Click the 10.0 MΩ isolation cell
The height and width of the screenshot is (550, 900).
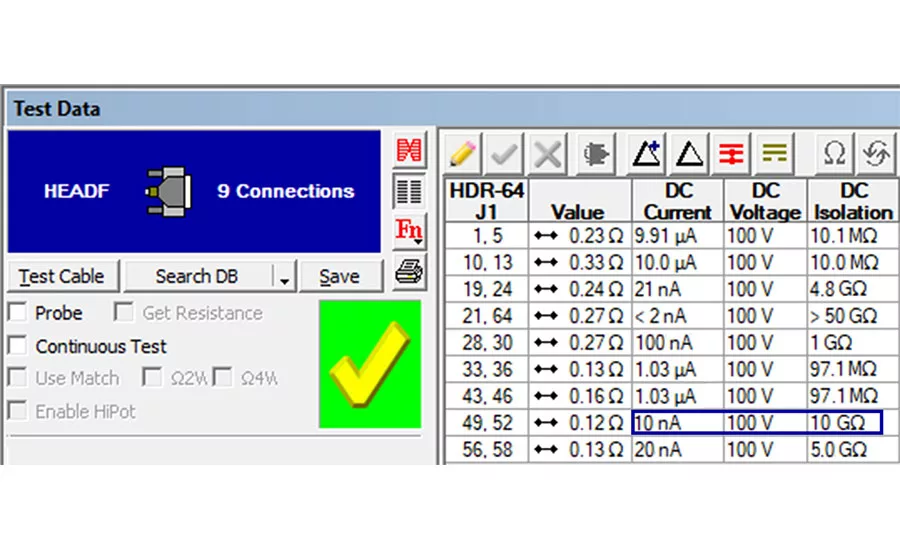click(853, 263)
